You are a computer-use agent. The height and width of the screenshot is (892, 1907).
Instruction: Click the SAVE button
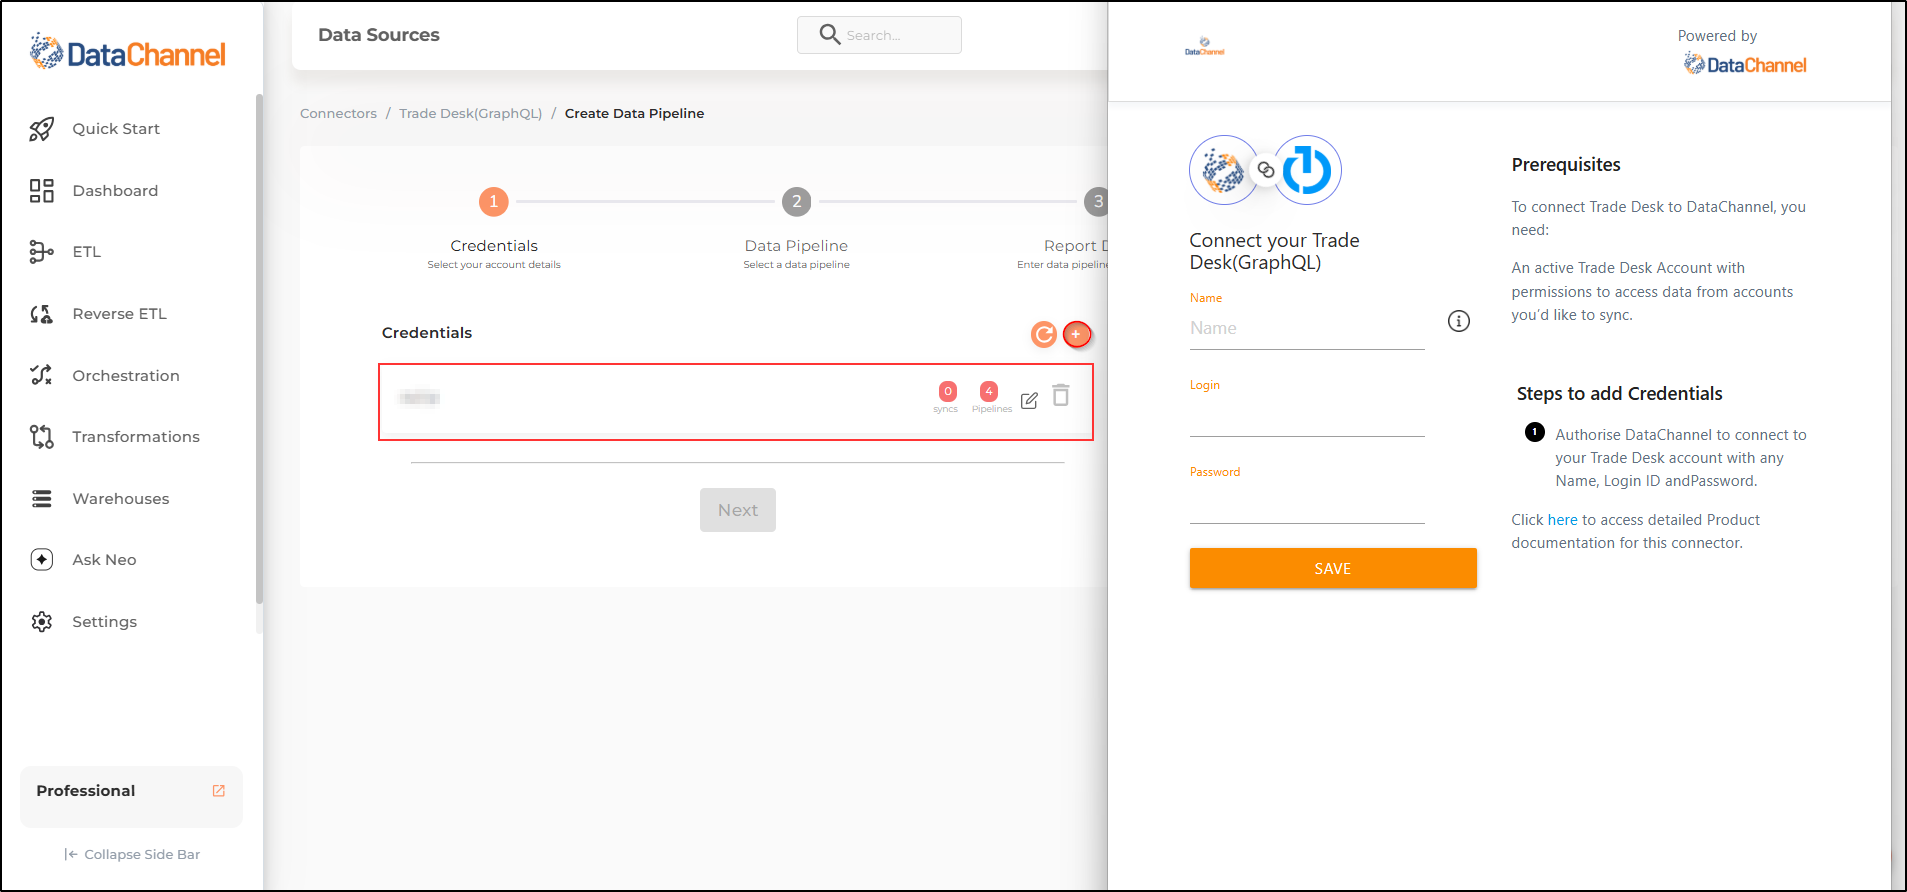(1333, 568)
